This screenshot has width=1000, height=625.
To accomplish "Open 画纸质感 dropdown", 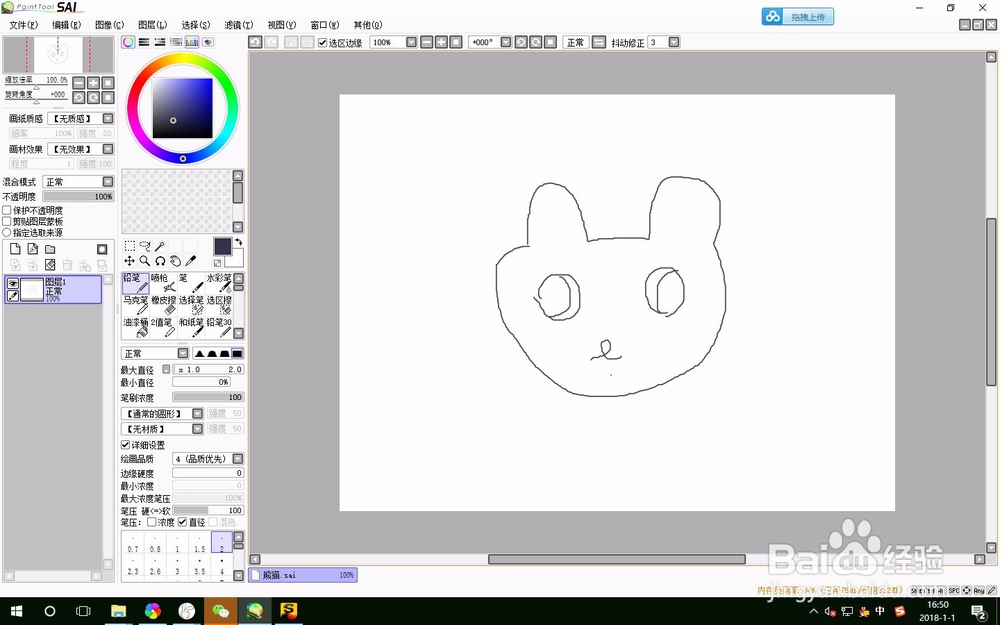I will pos(108,119).
